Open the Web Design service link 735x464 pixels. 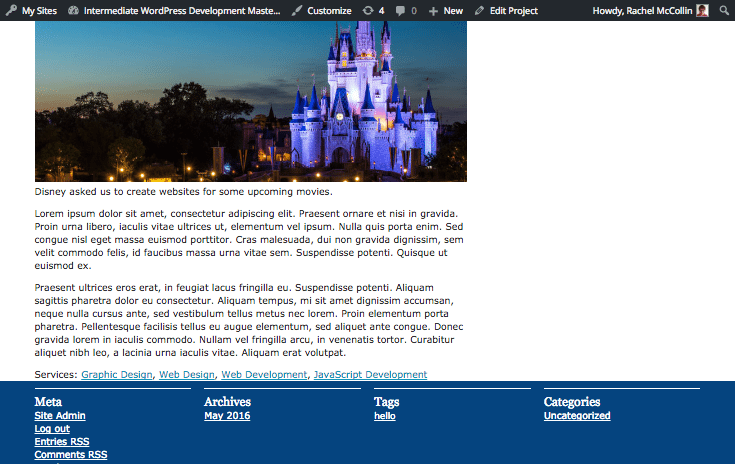[x=187, y=375]
